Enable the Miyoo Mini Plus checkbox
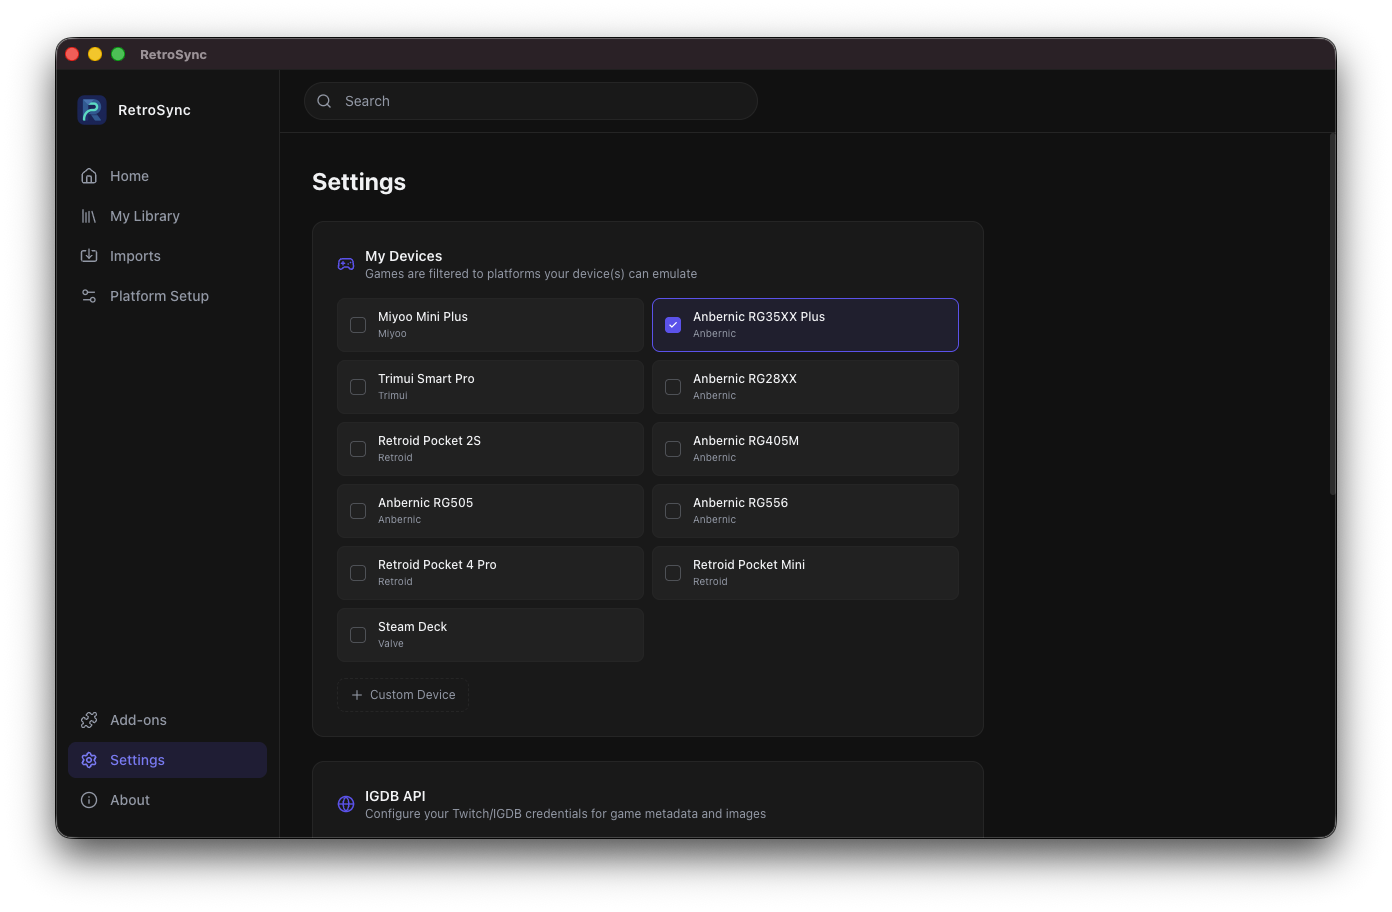The image size is (1392, 912). coord(358,325)
